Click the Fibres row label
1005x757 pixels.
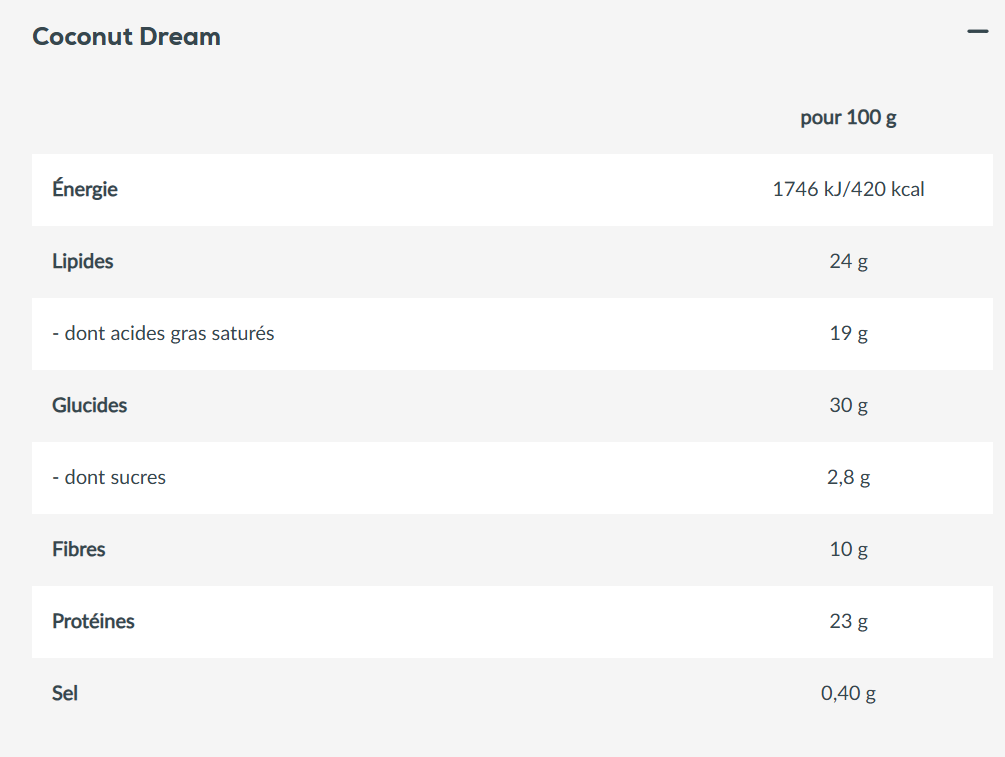tap(79, 549)
